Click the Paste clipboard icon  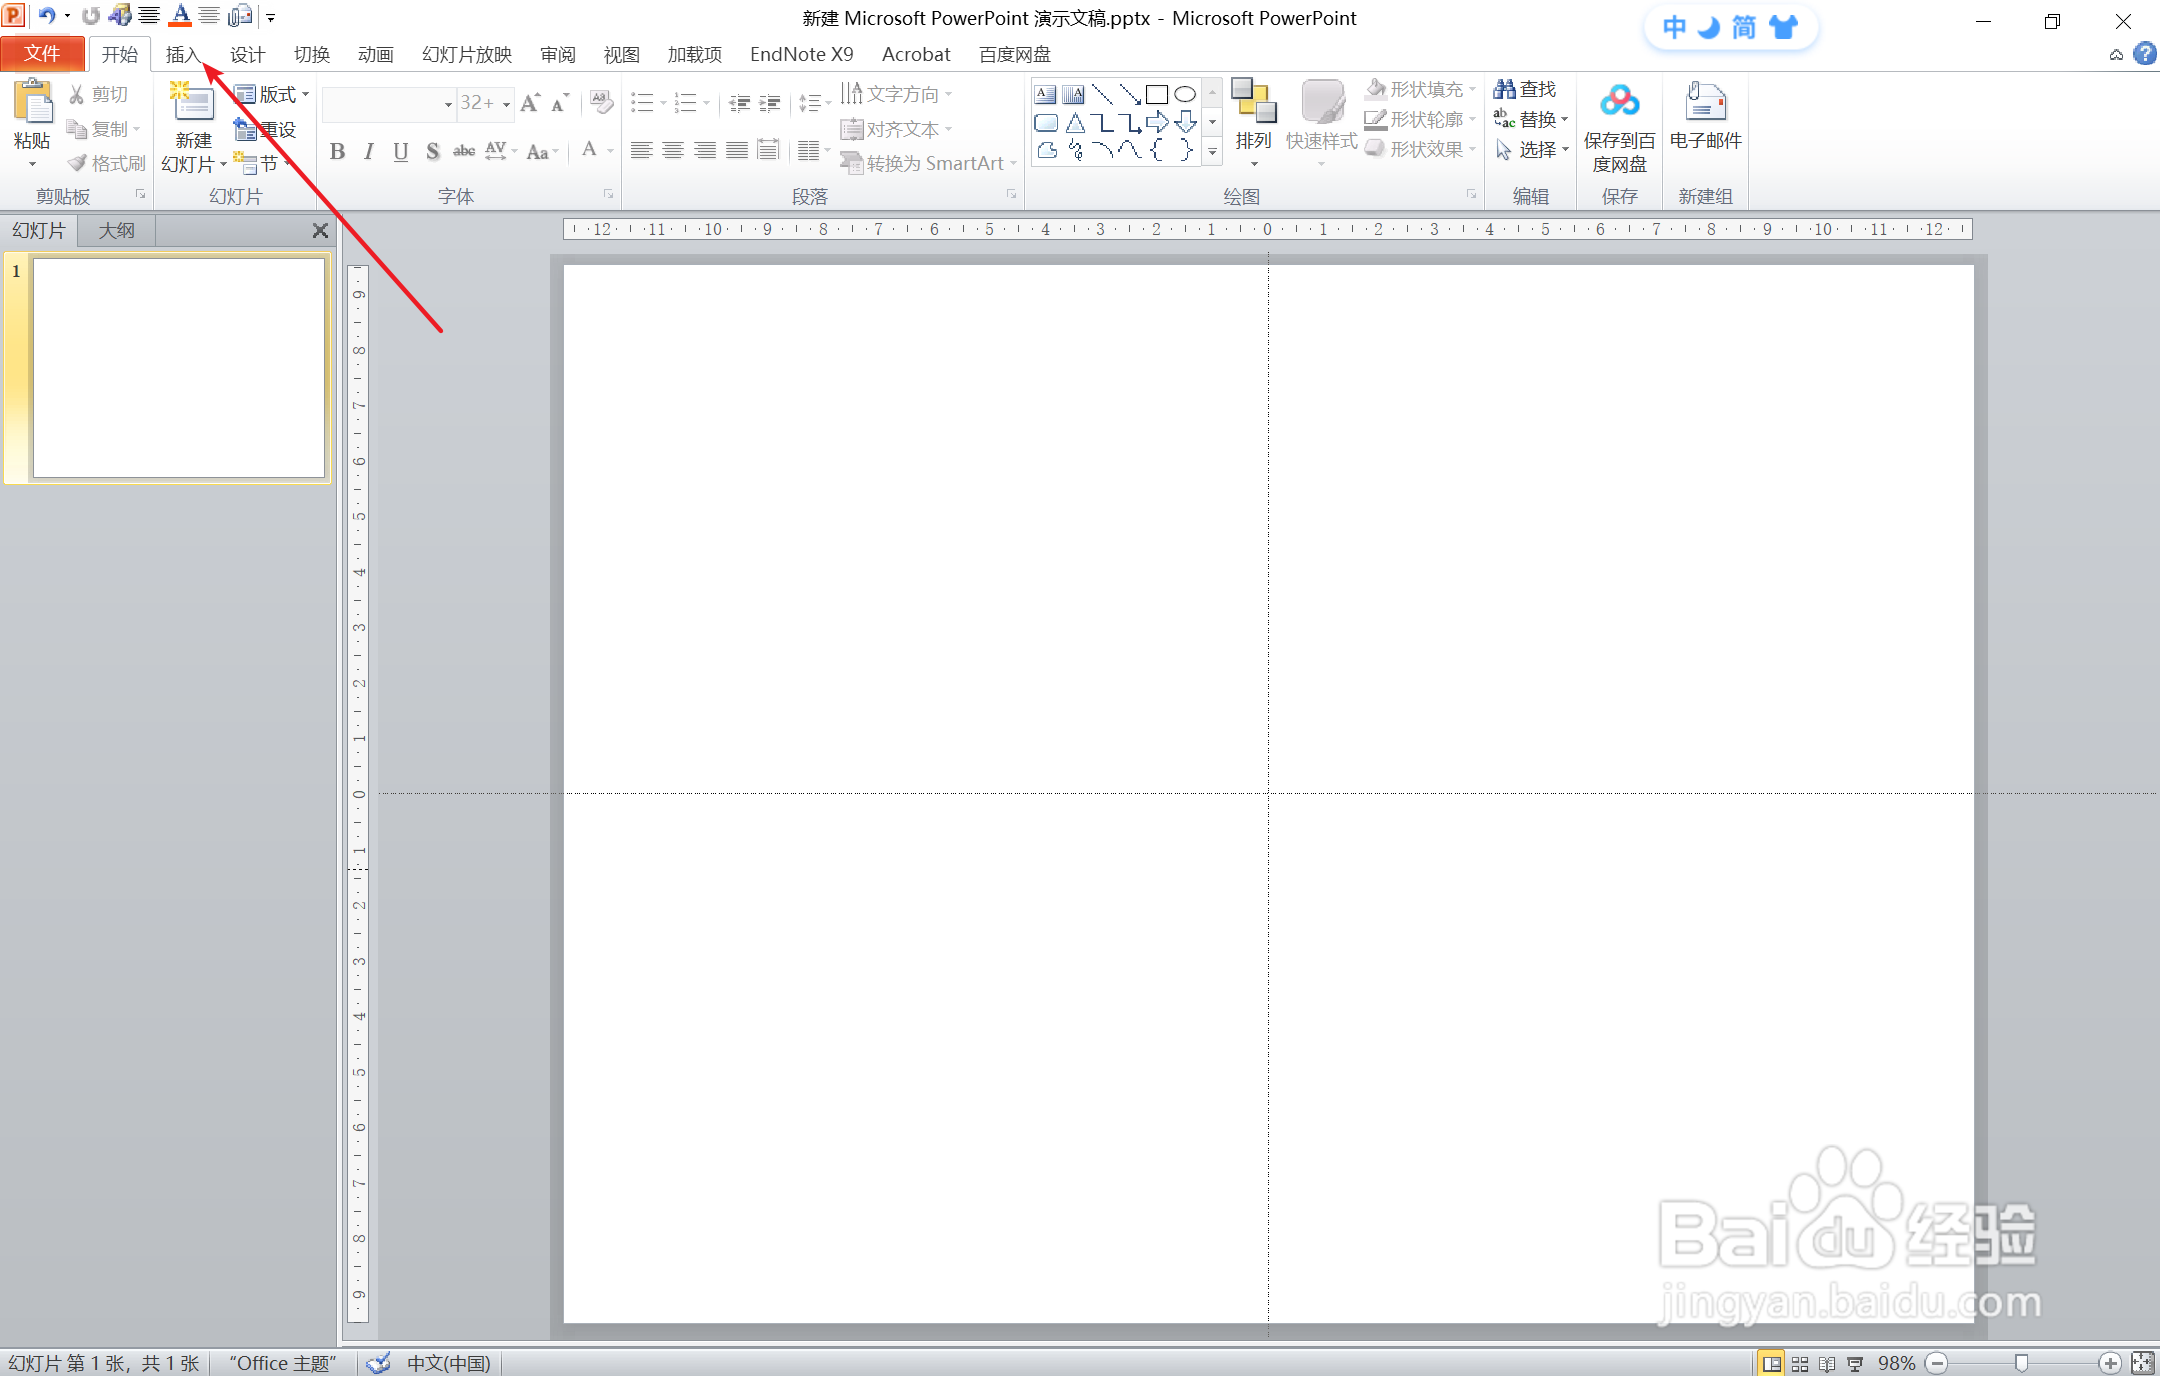[x=32, y=103]
